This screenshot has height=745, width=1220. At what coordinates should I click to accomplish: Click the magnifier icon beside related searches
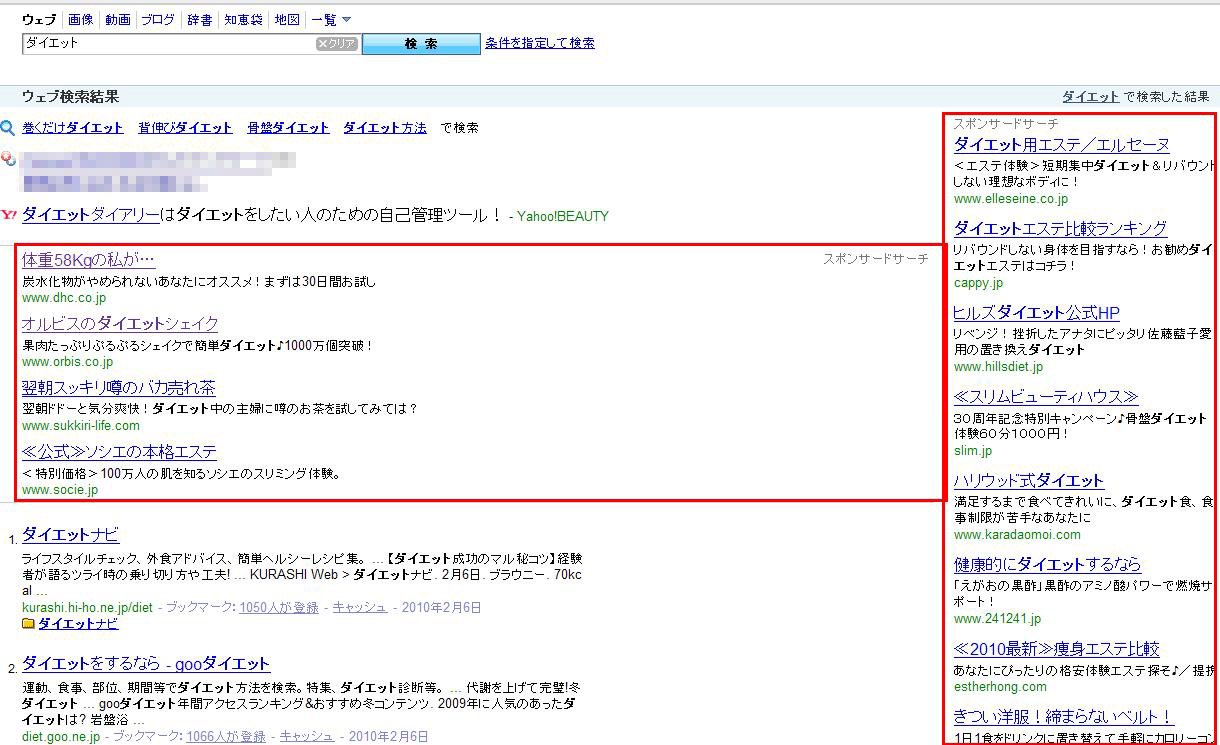[x=7, y=128]
